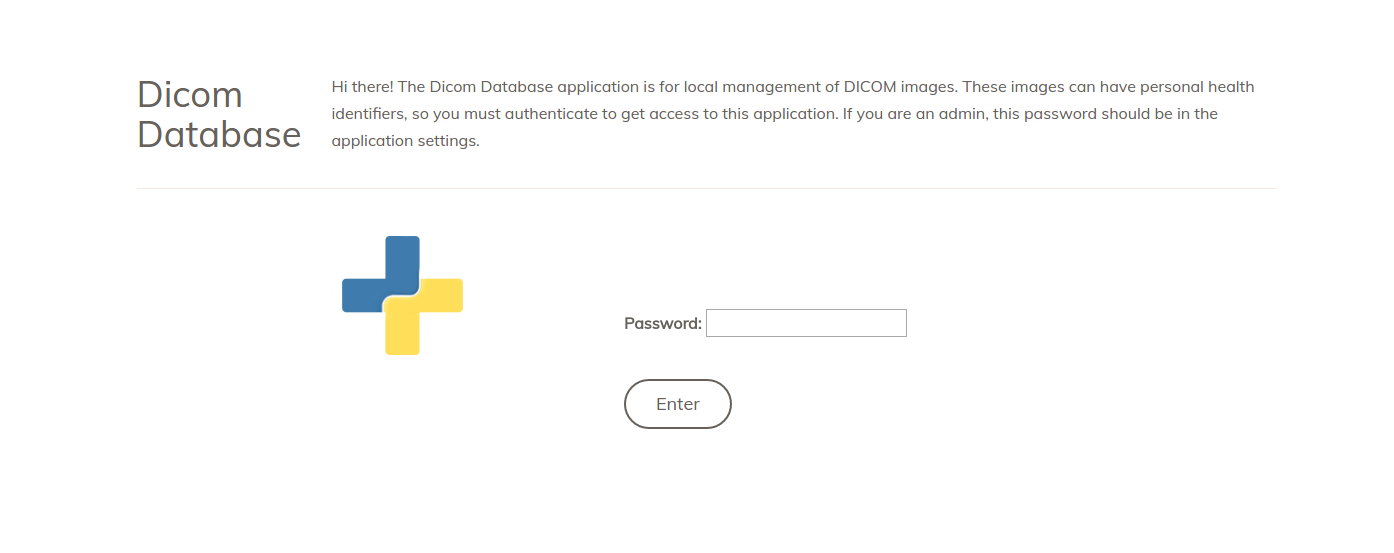Viewport: 1394px width, 553px height.
Task: Click the phrase "personal health" in the description
Action: tap(1198, 87)
